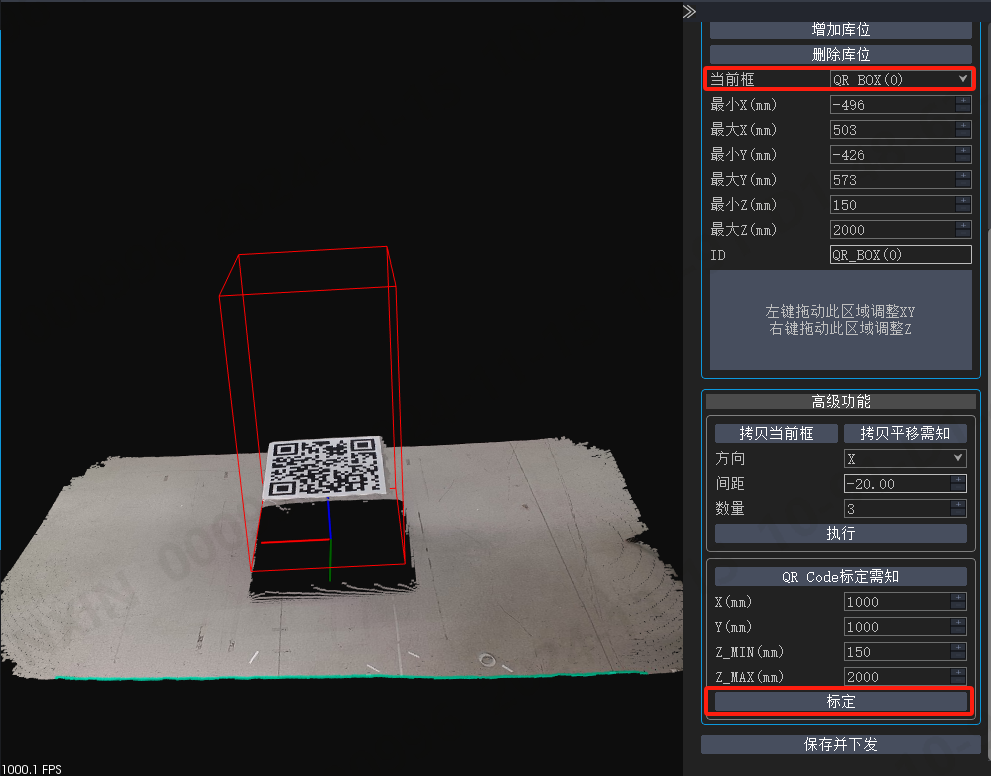Screen dimensions: 991x776
Task: Increment the QR calibration X(mm) value
Action: 958,597
